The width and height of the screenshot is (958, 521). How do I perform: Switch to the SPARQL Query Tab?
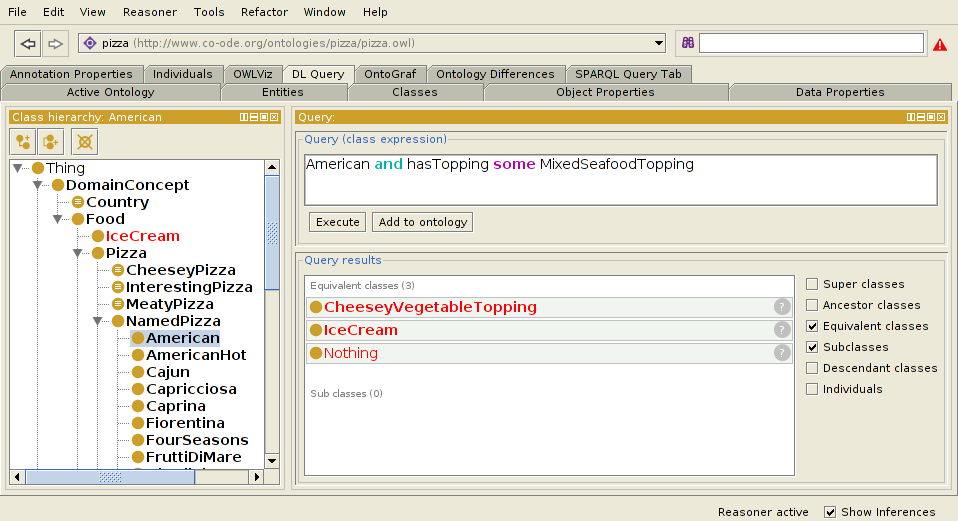point(628,74)
